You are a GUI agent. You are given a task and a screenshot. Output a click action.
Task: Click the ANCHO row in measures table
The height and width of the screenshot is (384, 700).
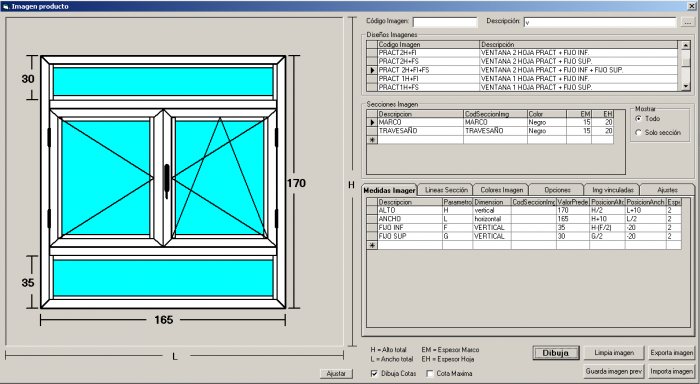coord(524,219)
